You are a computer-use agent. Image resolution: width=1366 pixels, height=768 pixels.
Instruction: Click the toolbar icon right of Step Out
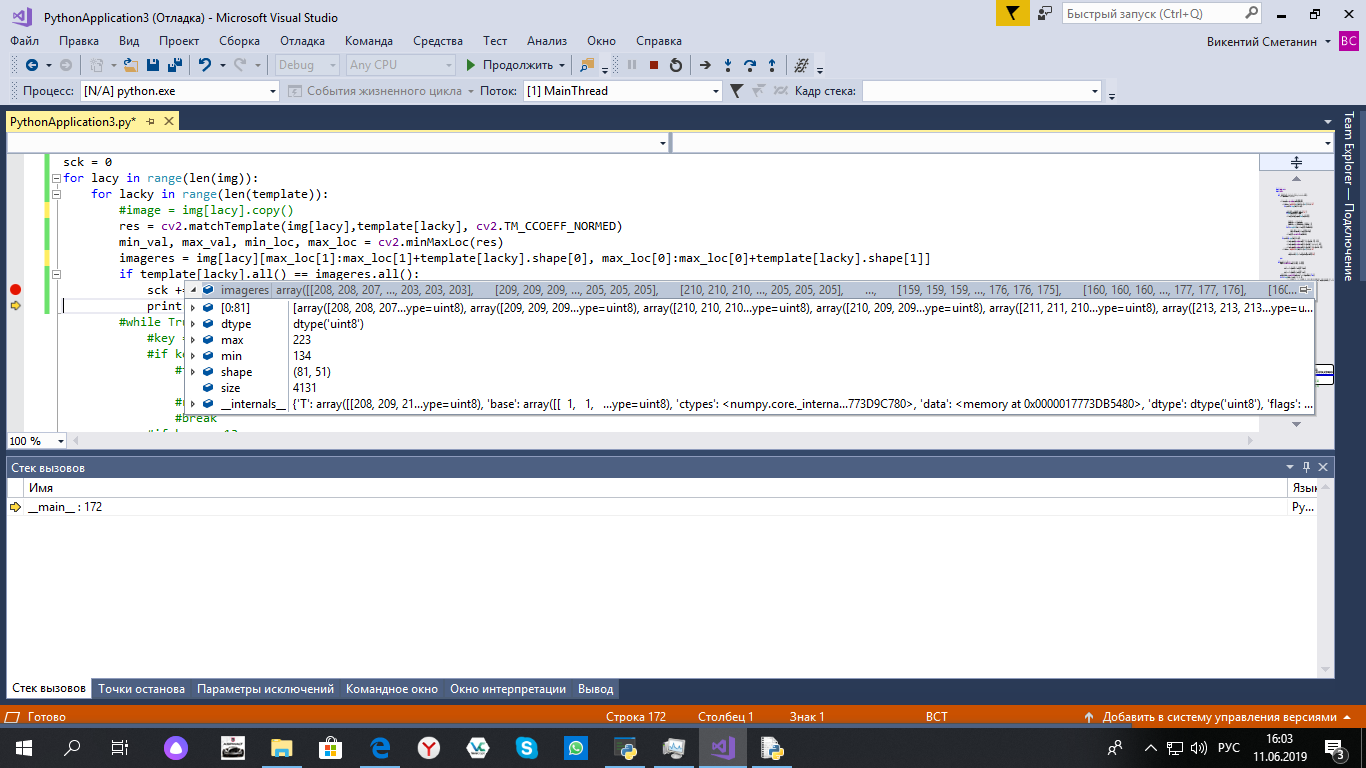[801, 65]
